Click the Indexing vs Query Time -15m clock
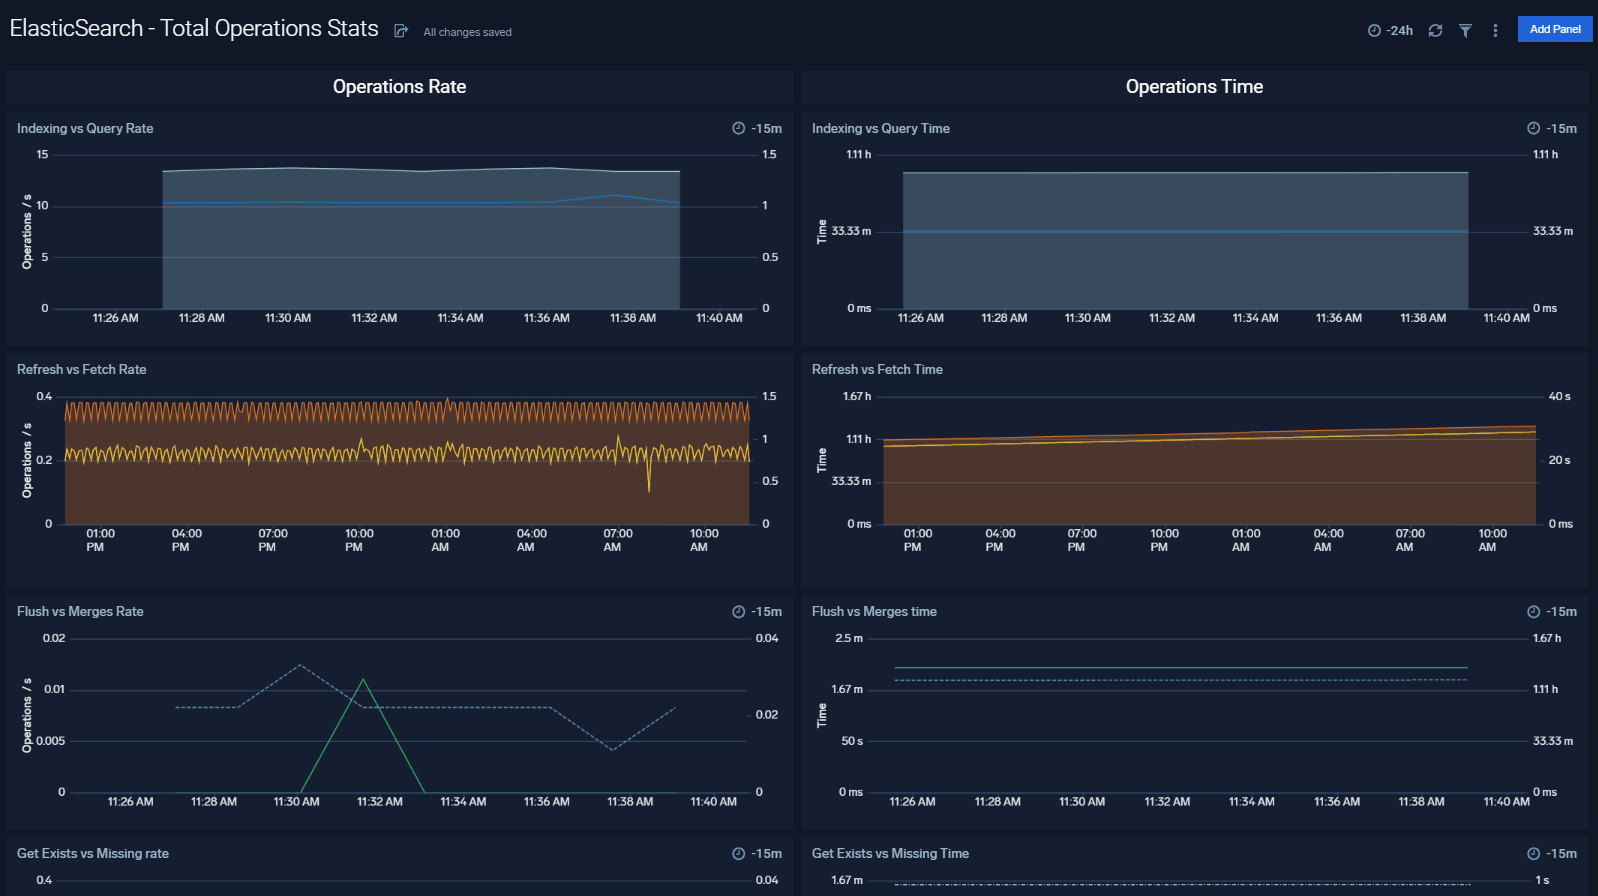This screenshot has width=1598, height=896. [x=1533, y=129]
